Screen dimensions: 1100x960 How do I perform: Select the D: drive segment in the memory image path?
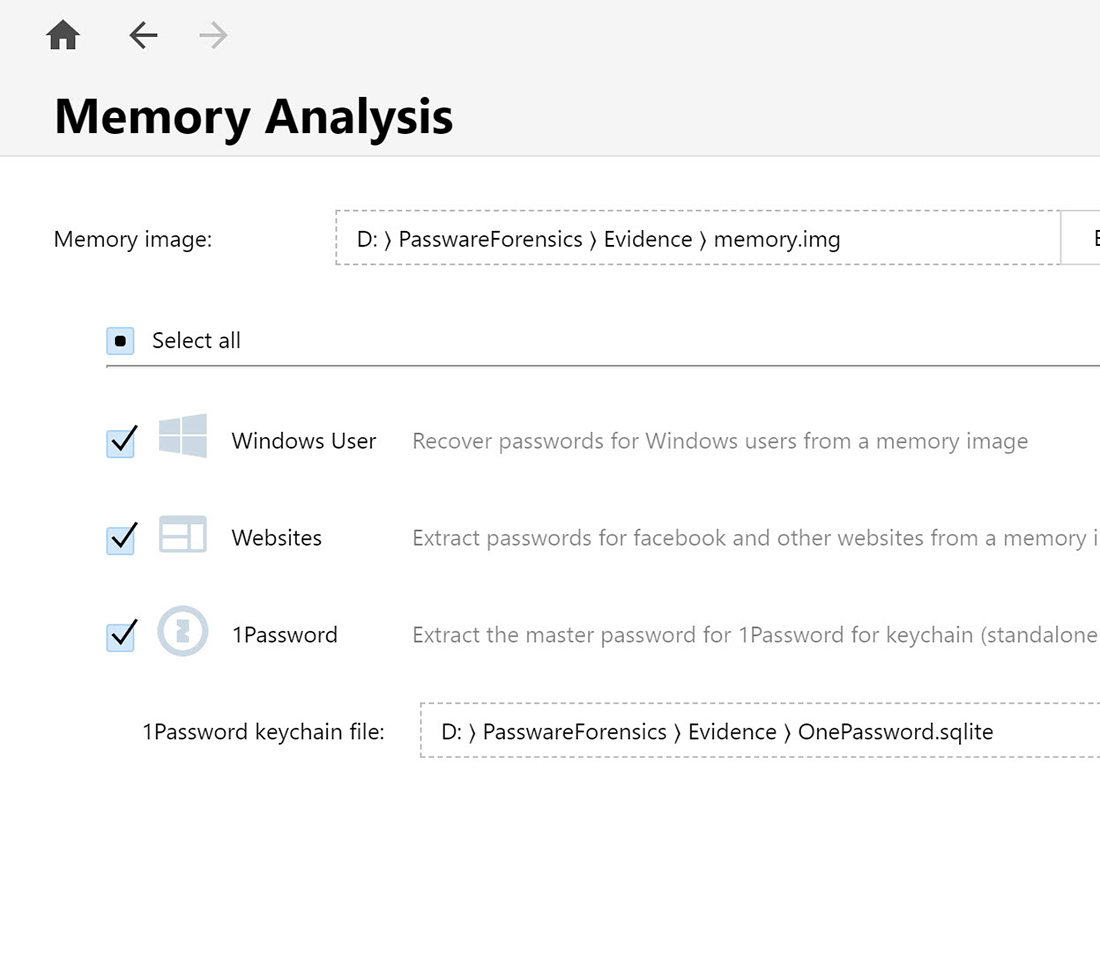point(367,240)
